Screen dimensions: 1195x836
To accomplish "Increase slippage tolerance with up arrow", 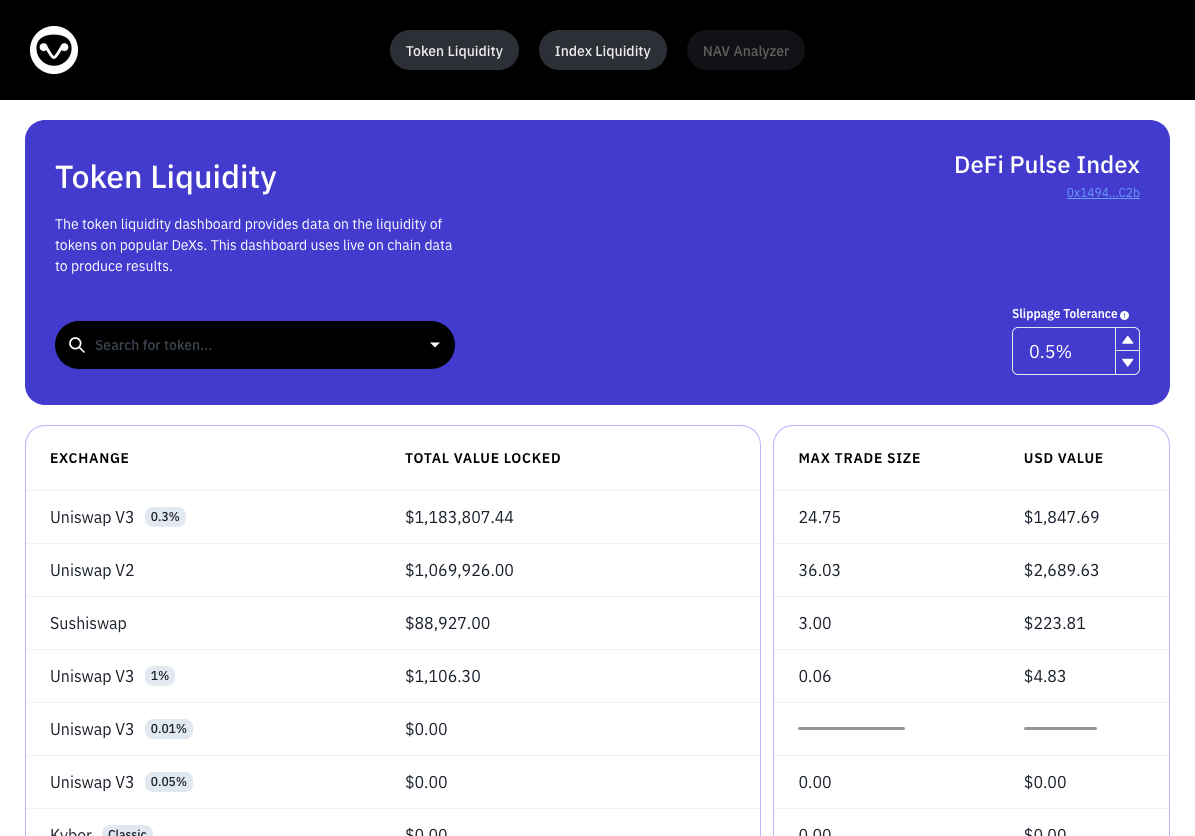I will [1127, 340].
